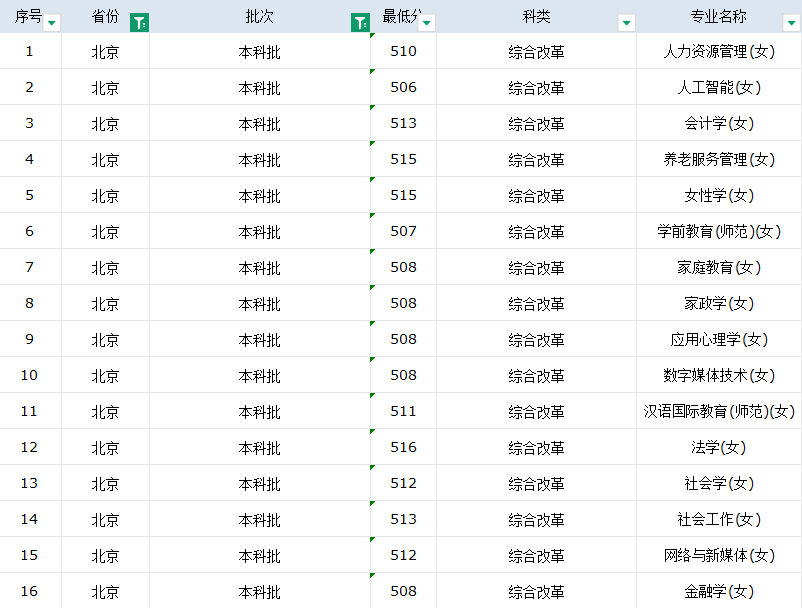
Task: Select the 批次 header cell
Action: pyautogui.click(x=260, y=16)
